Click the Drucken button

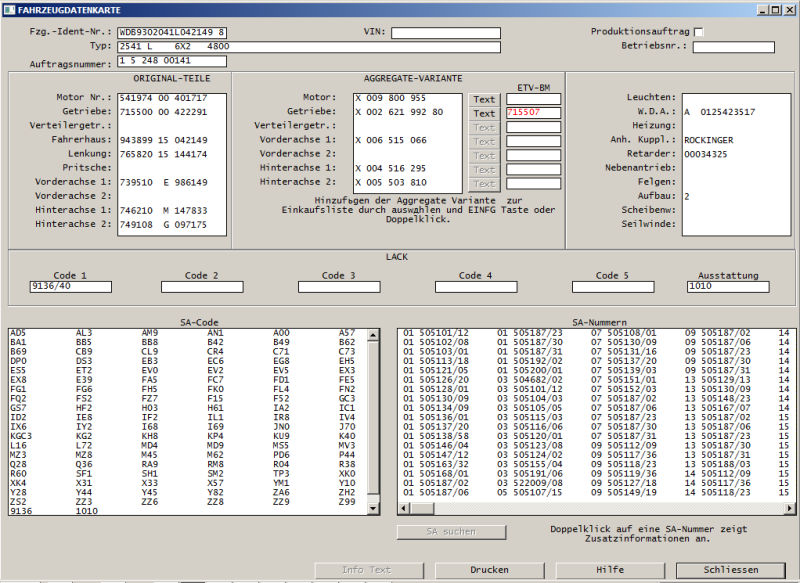tap(489, 570)
